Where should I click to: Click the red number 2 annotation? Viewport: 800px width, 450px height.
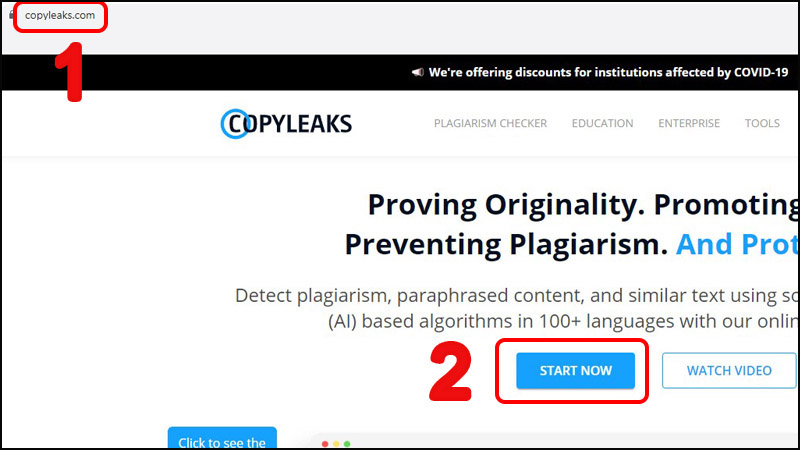tap(451, 371)
